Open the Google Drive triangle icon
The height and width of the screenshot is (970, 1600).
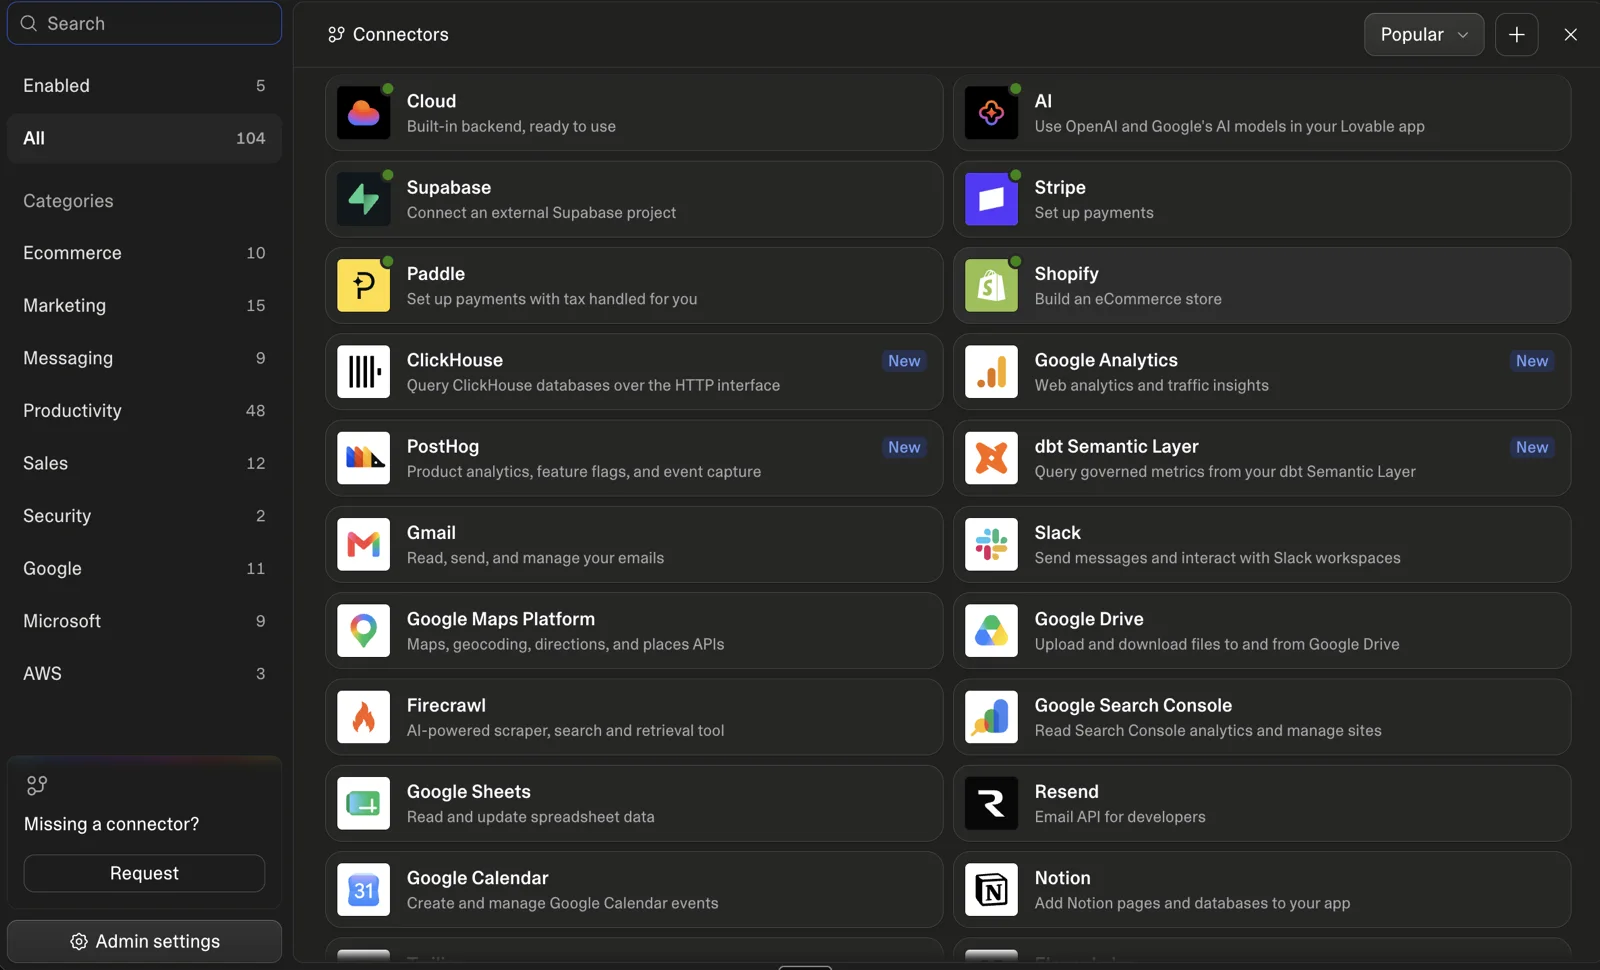point(991,631)
